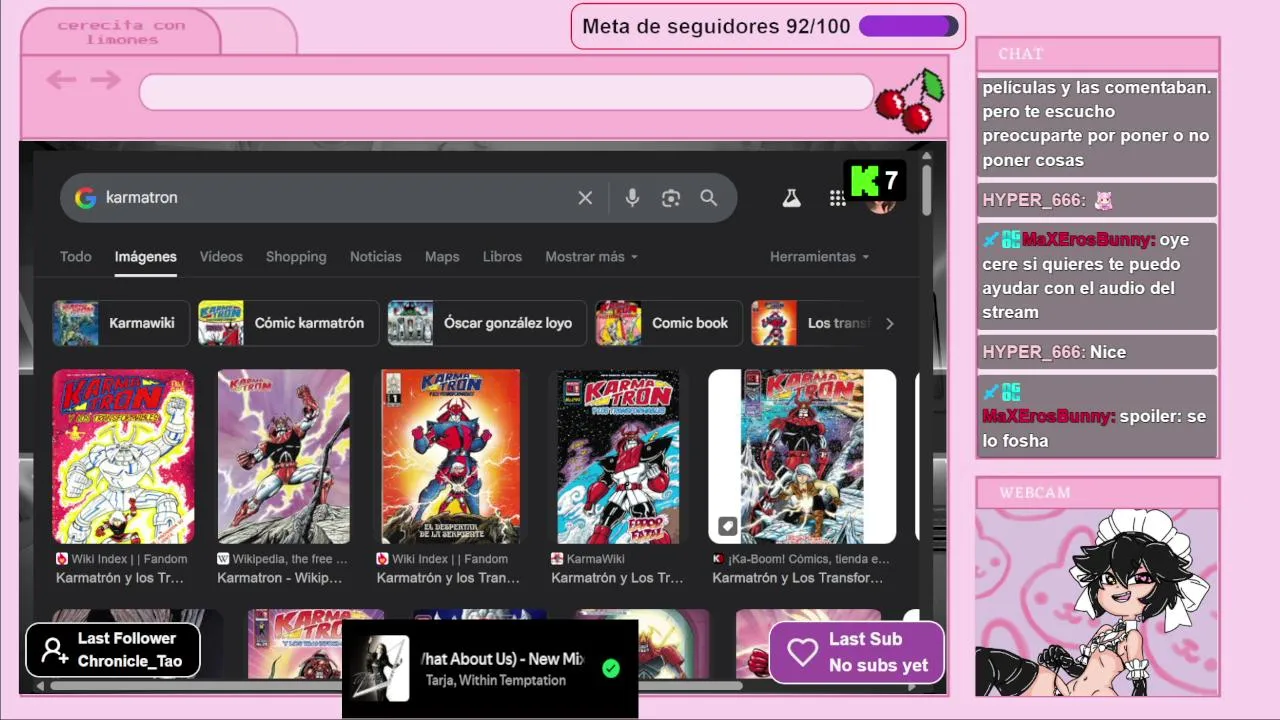Click the Tarja, Within Temptation artist text

[496, 680]
